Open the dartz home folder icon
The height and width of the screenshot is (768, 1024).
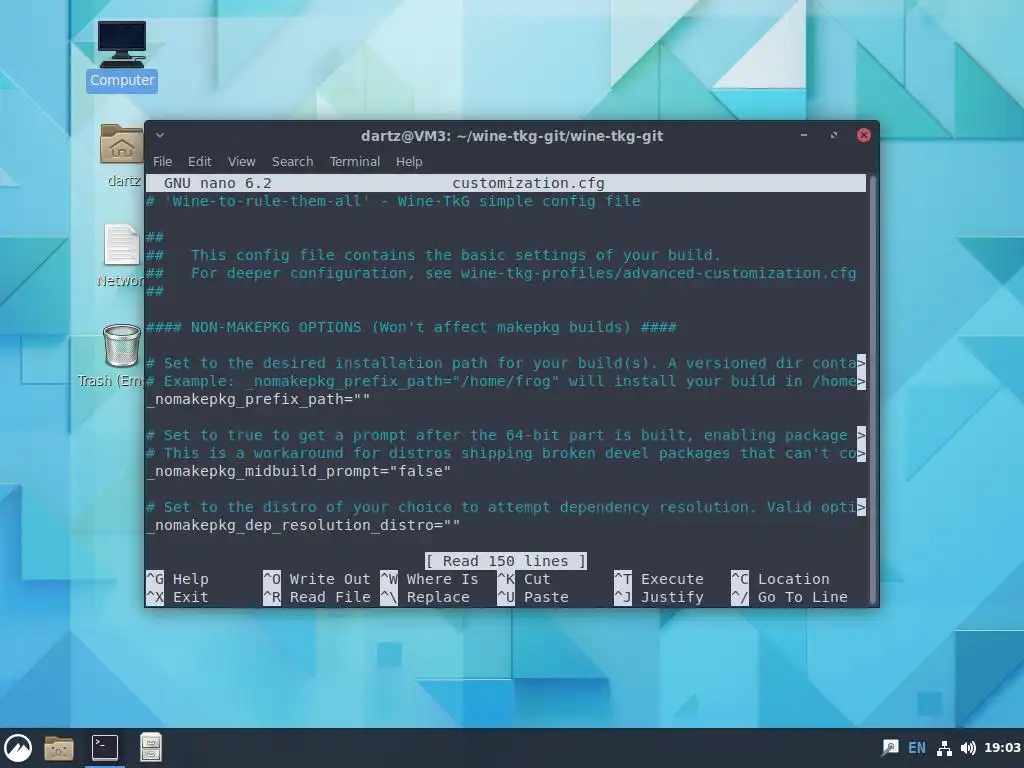pyautogui.click(x=121, y=155)
